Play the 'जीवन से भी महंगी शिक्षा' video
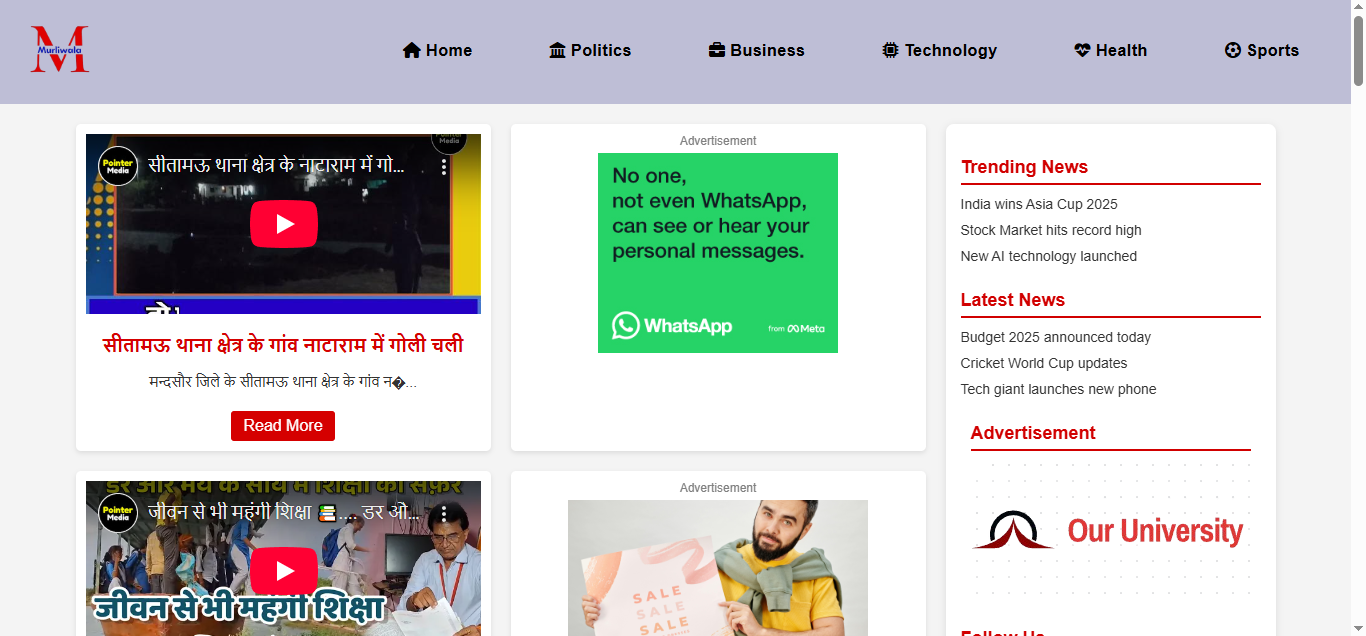The height and width of the screenshot is (636, 1366). tap(284, 571)
